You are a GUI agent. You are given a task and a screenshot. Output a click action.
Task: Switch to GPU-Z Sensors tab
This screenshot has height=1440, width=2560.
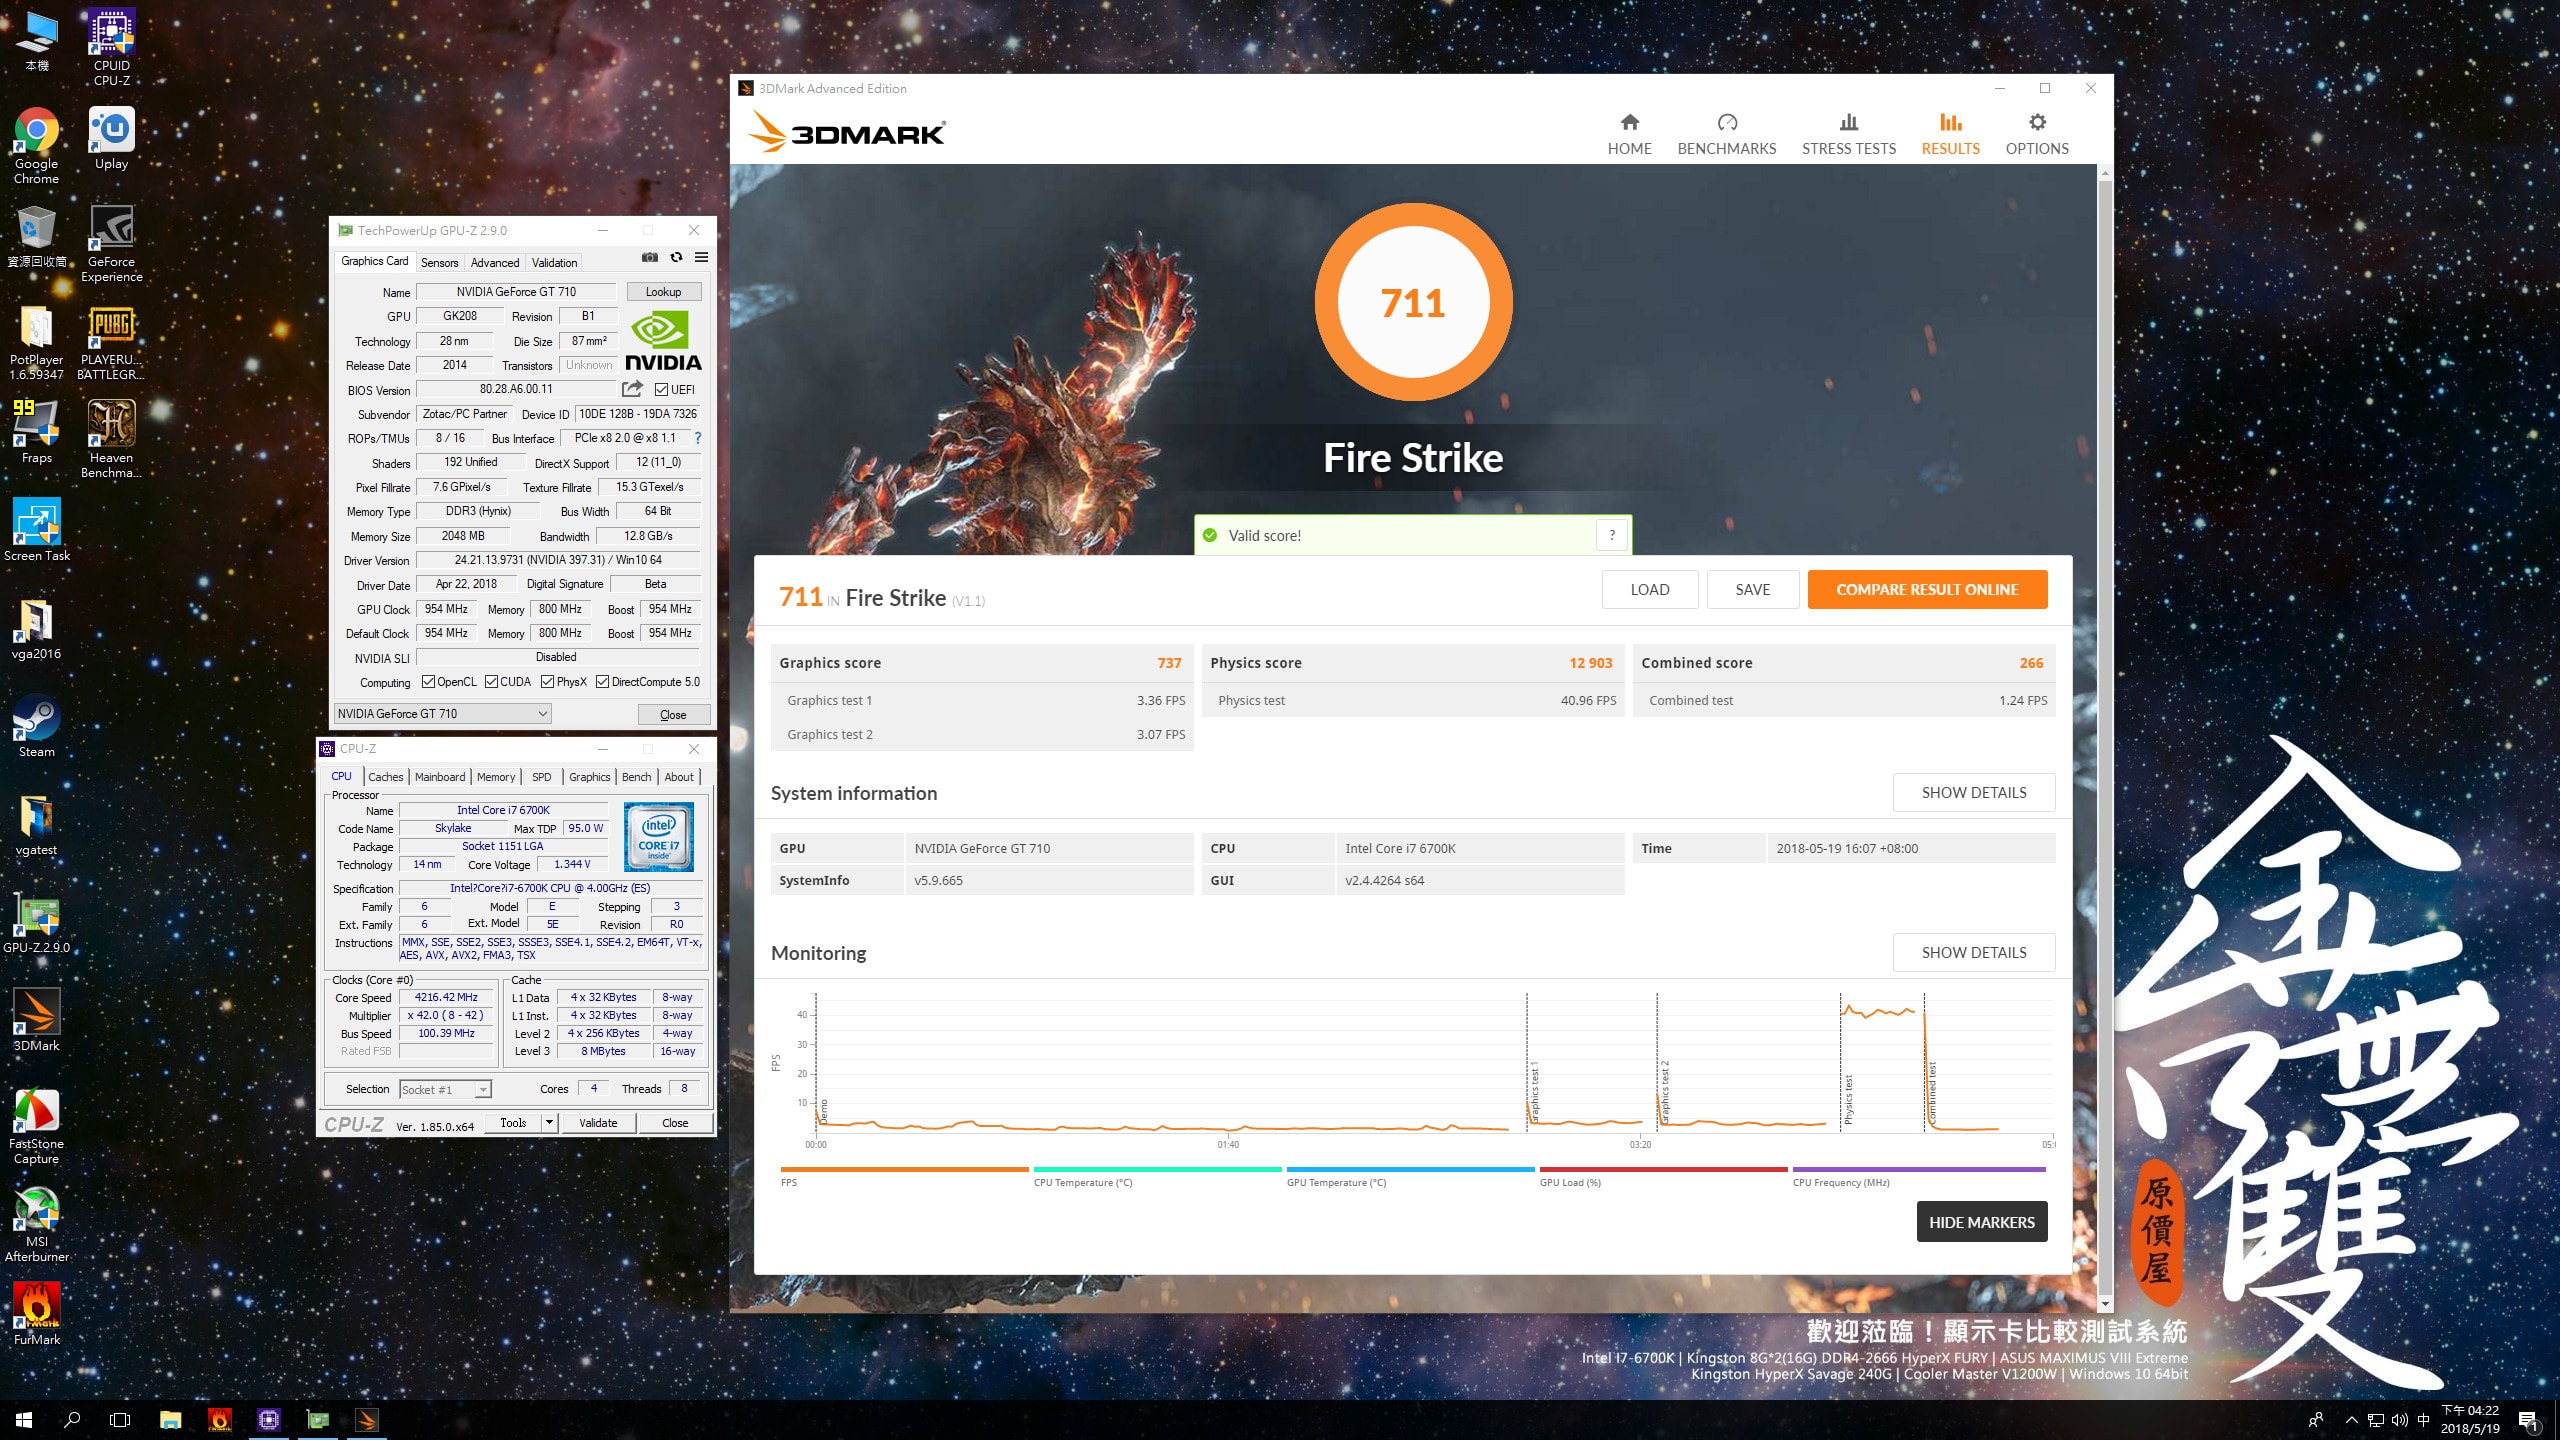(439, 263)
